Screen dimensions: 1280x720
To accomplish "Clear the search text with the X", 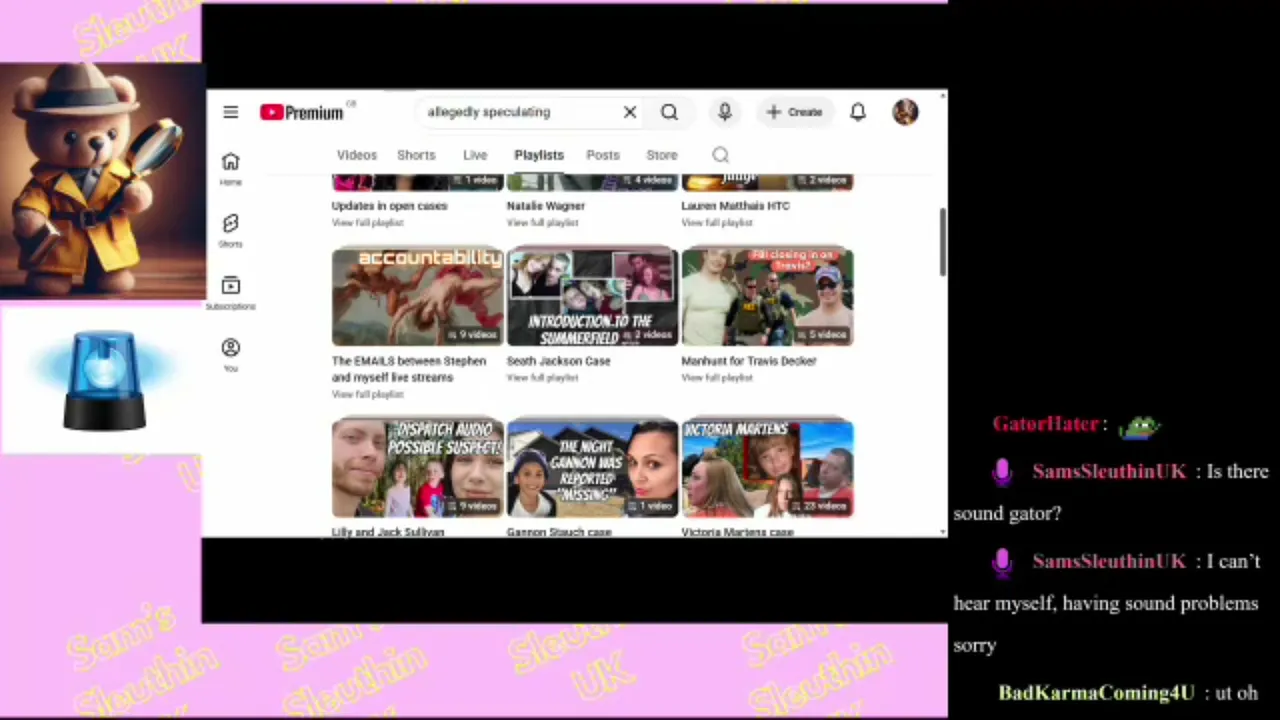I will [x=630, y=112].
